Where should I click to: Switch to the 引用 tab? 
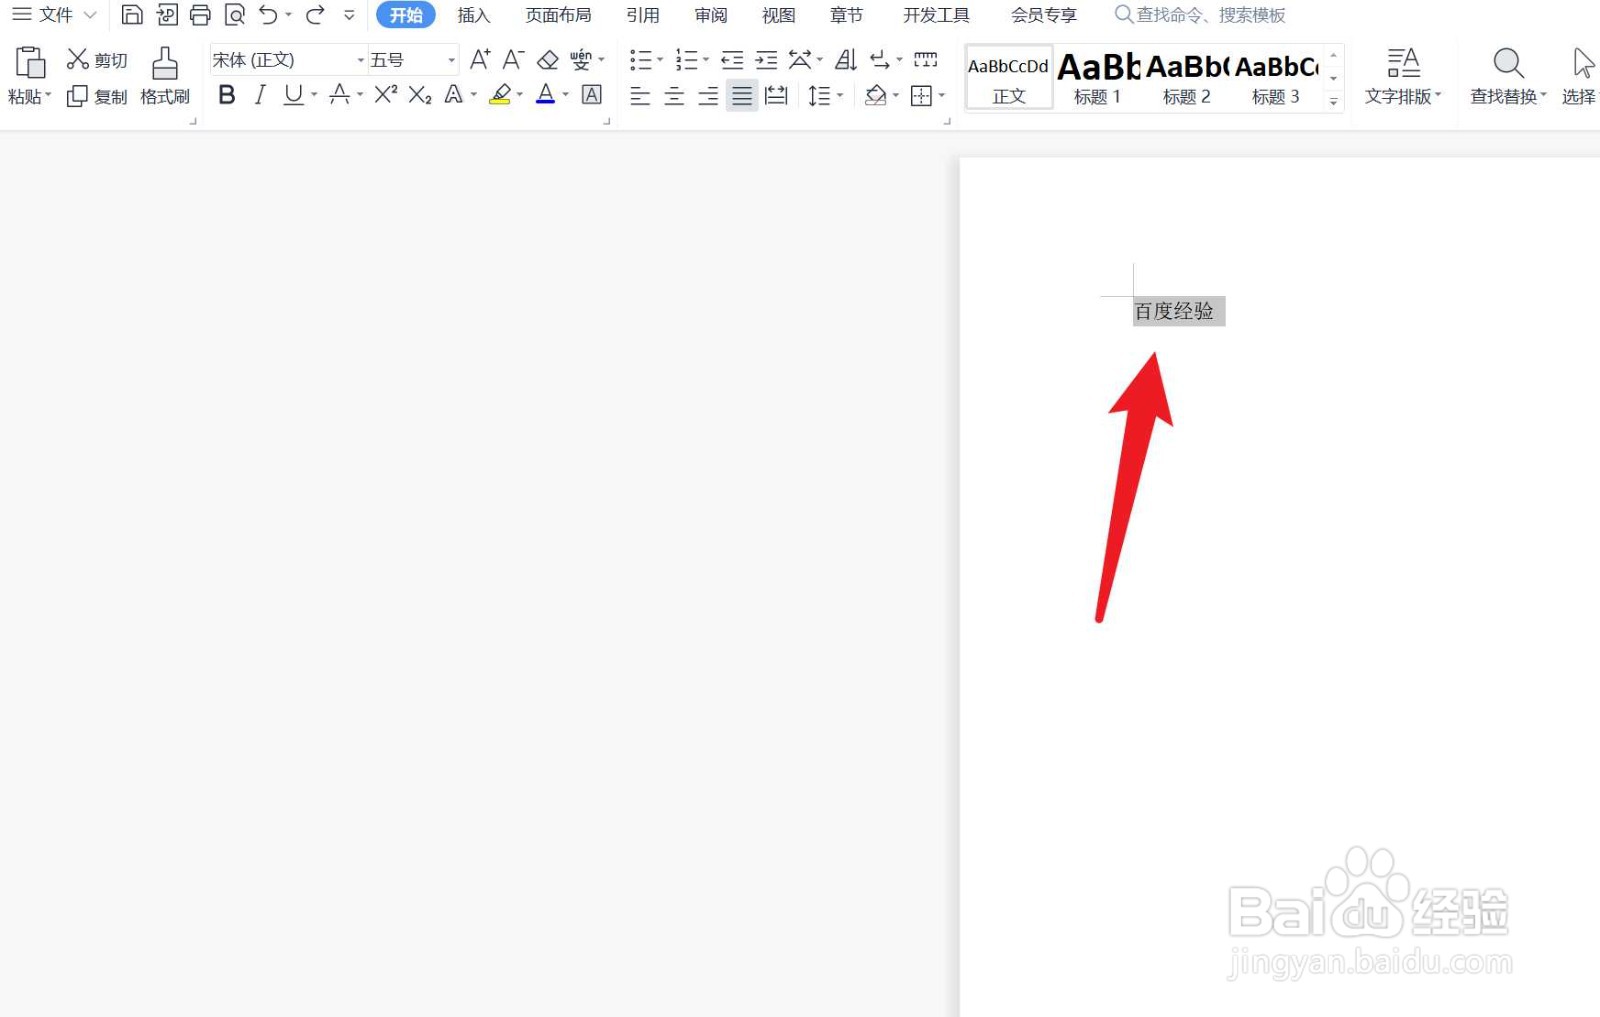coord(643,15)
